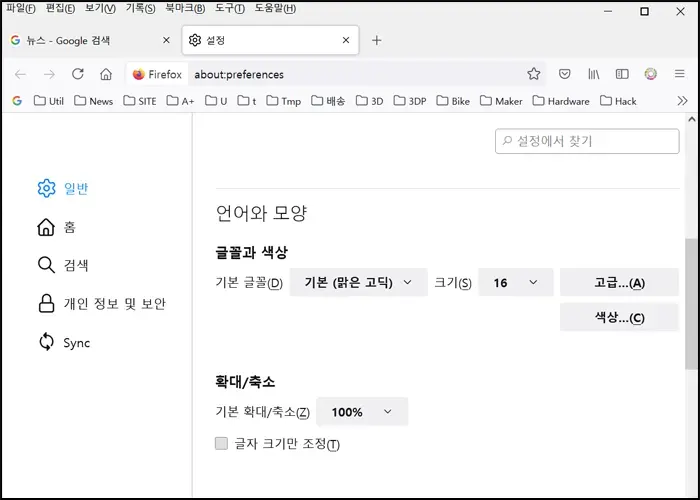
Task: Click the back navigation arrow
Action: [x=20, y=74]
